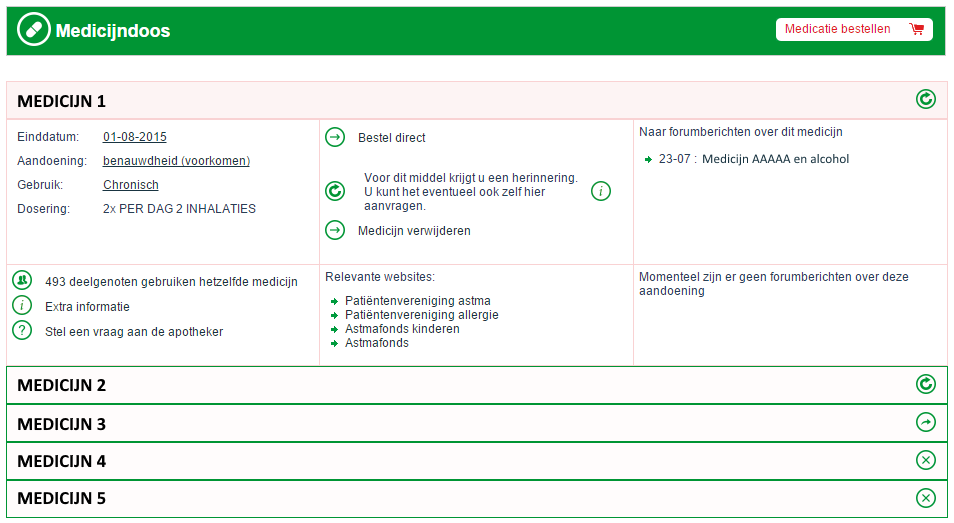Click Stel een vraag aan de apotheker
The width and height of the screenshot is (954, 523).
click(134, 331)
